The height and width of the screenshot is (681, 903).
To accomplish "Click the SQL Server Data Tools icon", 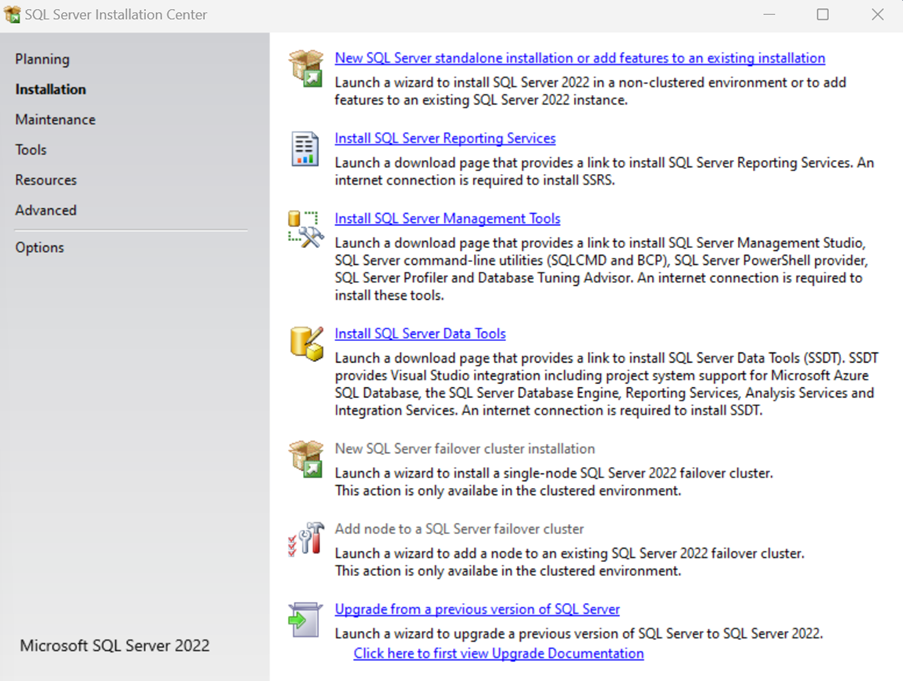I will click(x=305, y=343).
